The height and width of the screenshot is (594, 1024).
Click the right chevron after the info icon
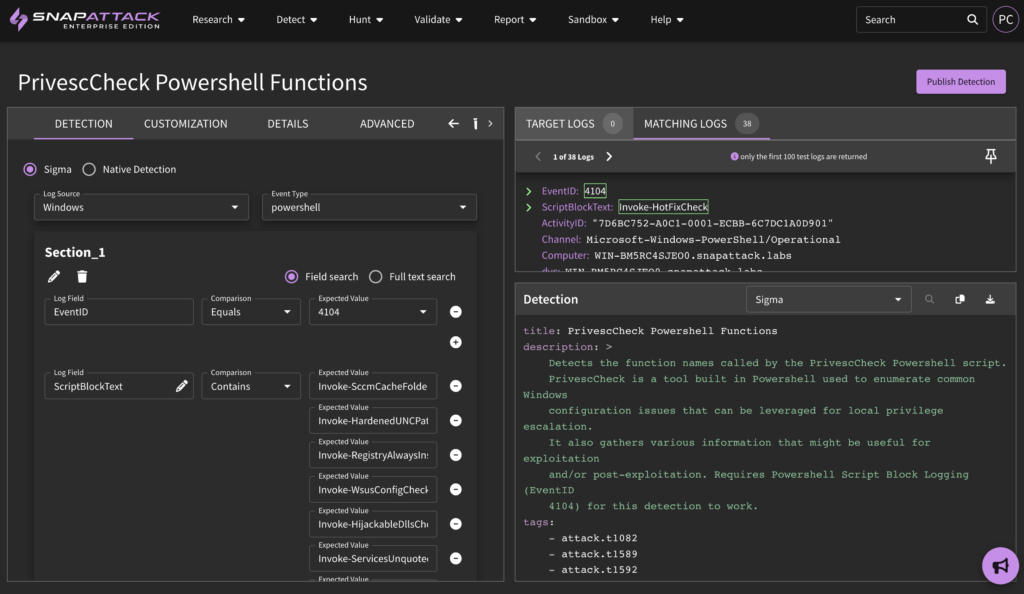490,123
